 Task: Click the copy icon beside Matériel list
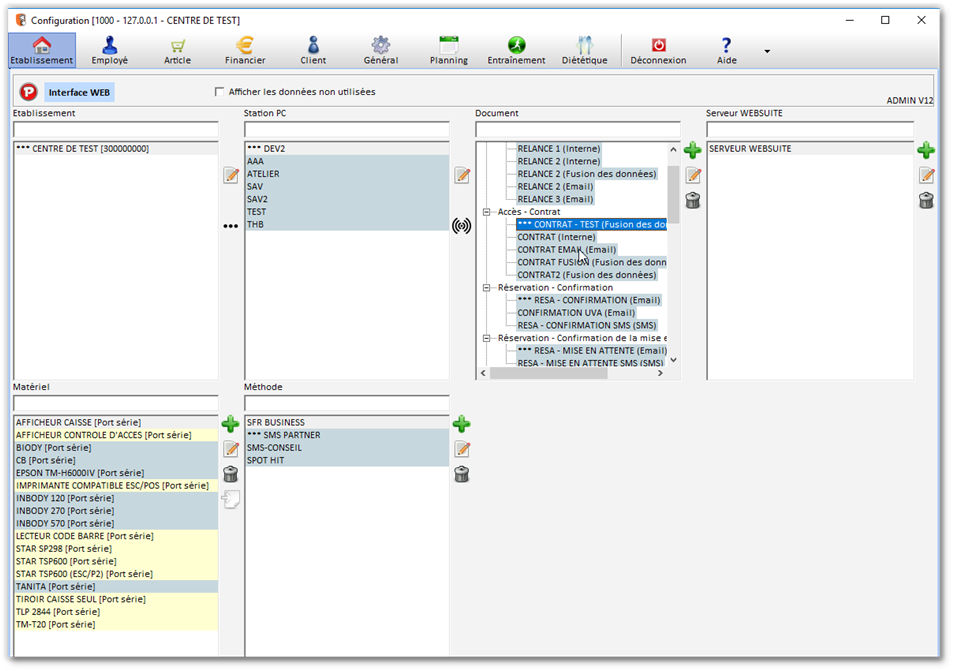[230, 499]
